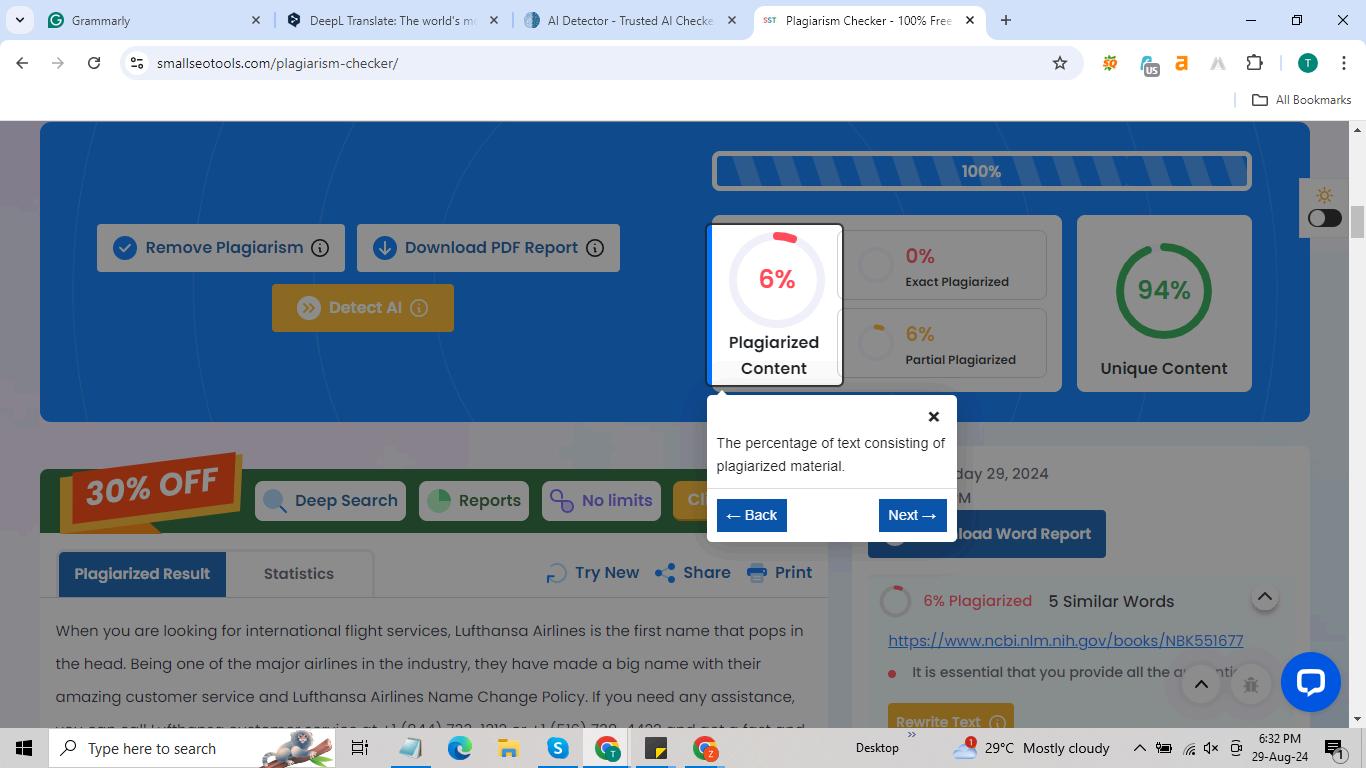The height and width of the screenshot is (768, 1366).
Task: Open the Extensions puzzle menu
Action: tap(1254, 63)
